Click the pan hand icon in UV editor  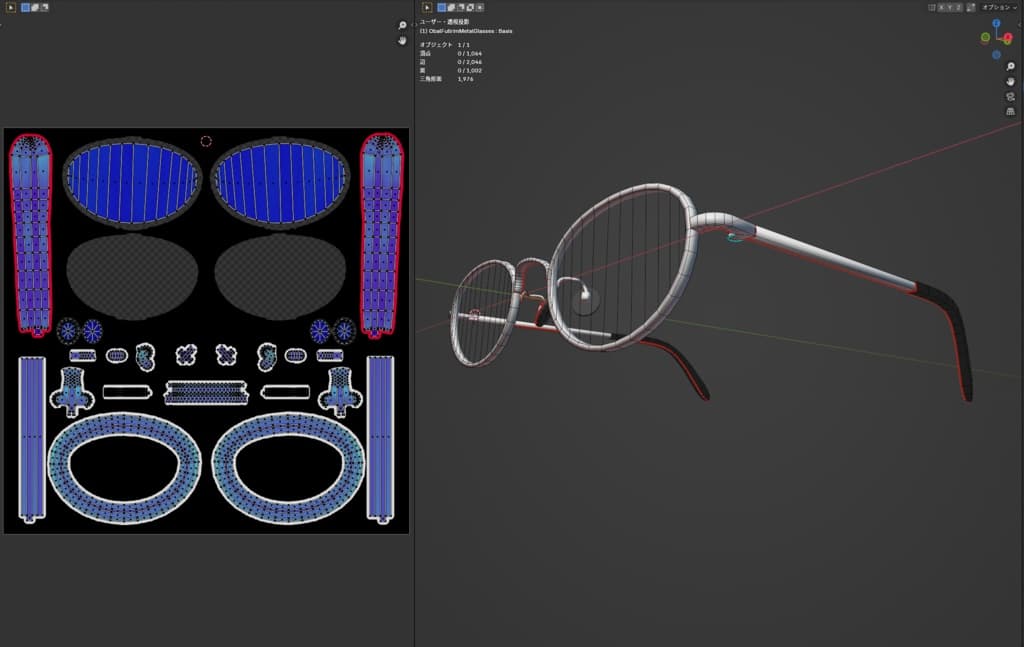(403, 40)
